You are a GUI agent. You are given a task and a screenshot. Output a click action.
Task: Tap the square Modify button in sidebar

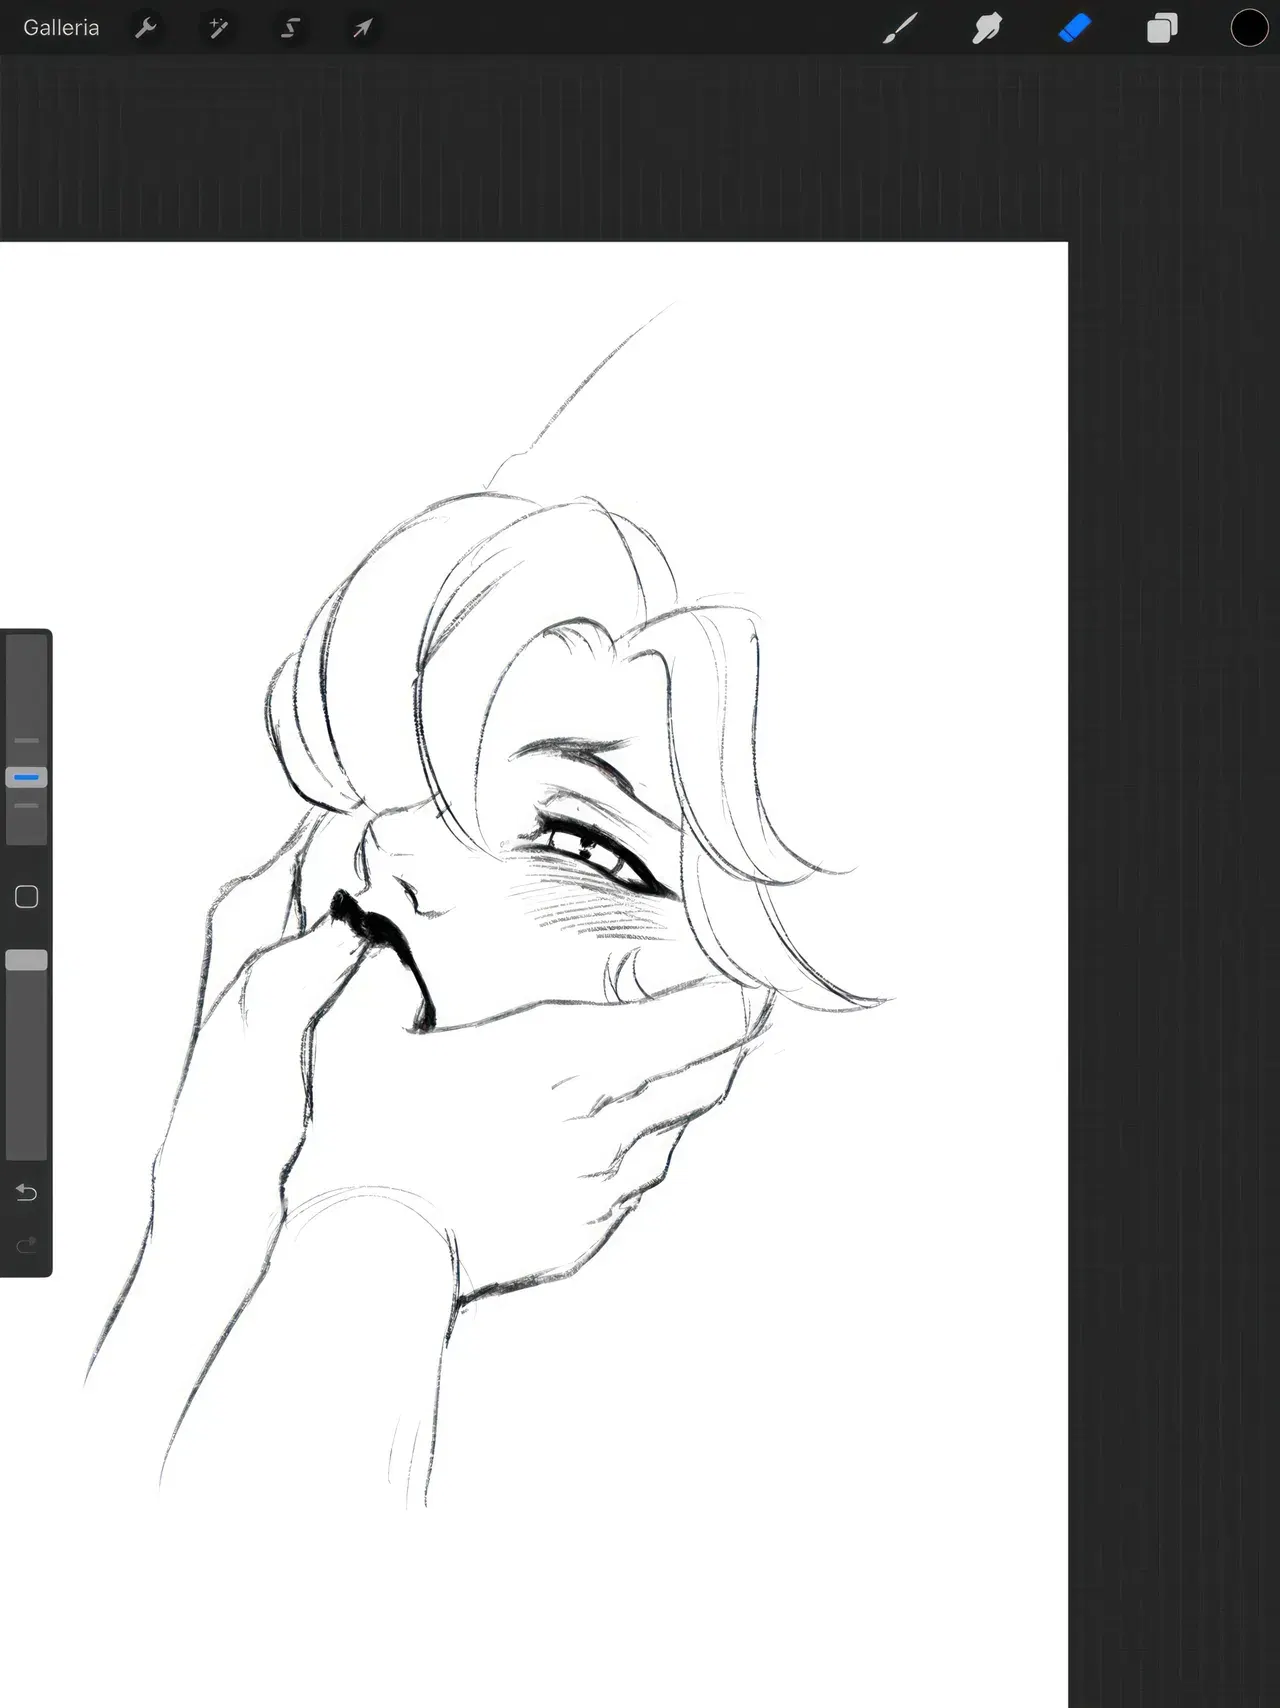27,897
